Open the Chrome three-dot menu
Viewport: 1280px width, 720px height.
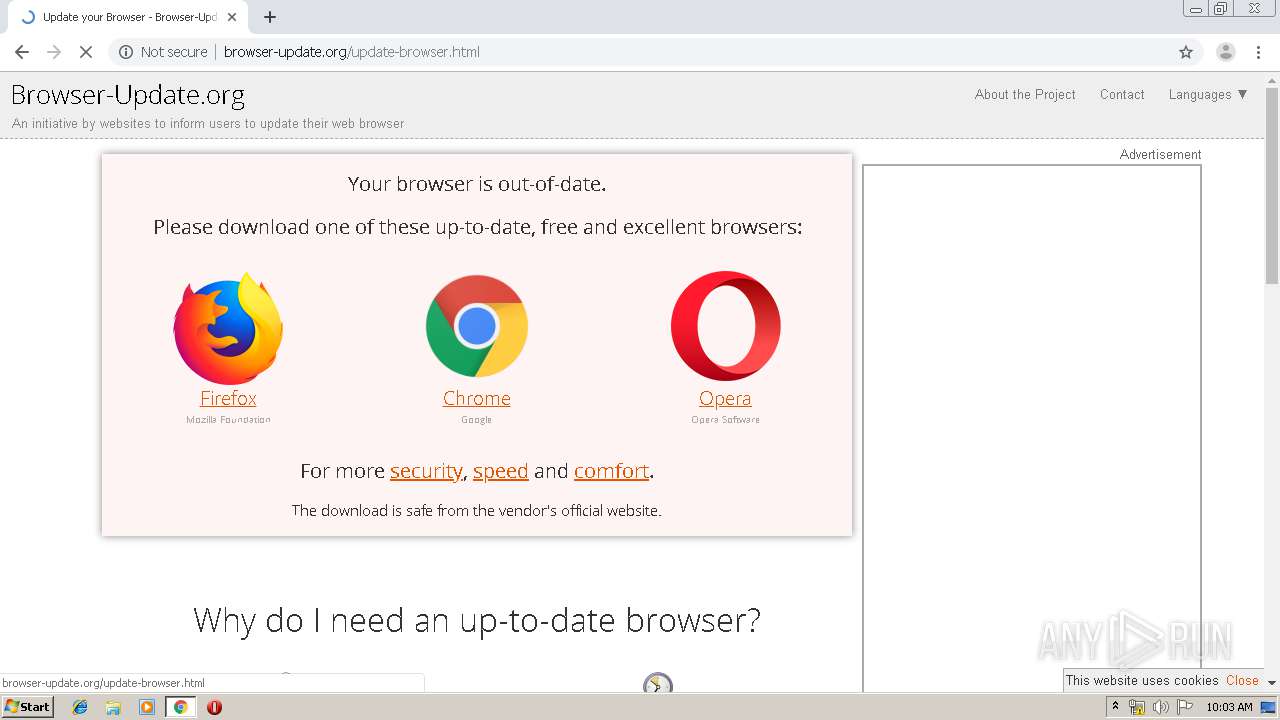click(1258, 52)
